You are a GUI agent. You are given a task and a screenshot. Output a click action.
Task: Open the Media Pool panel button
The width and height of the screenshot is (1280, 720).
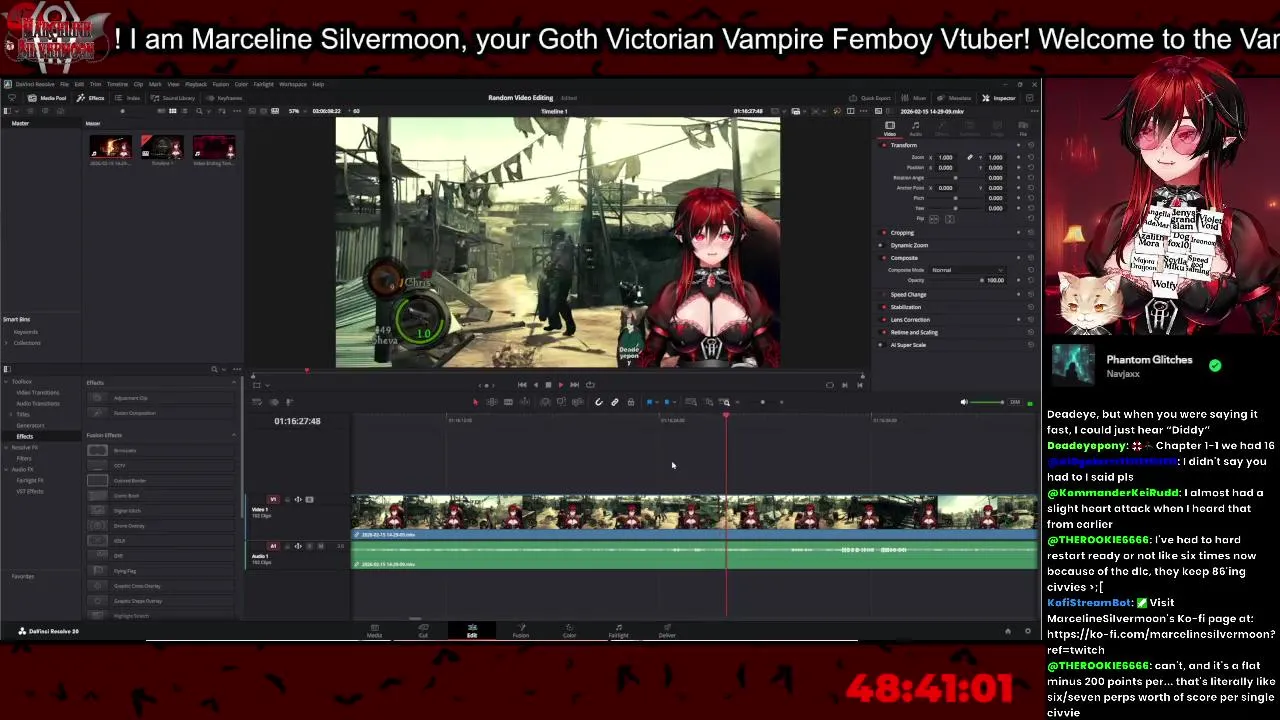click(x=48, y=98)
